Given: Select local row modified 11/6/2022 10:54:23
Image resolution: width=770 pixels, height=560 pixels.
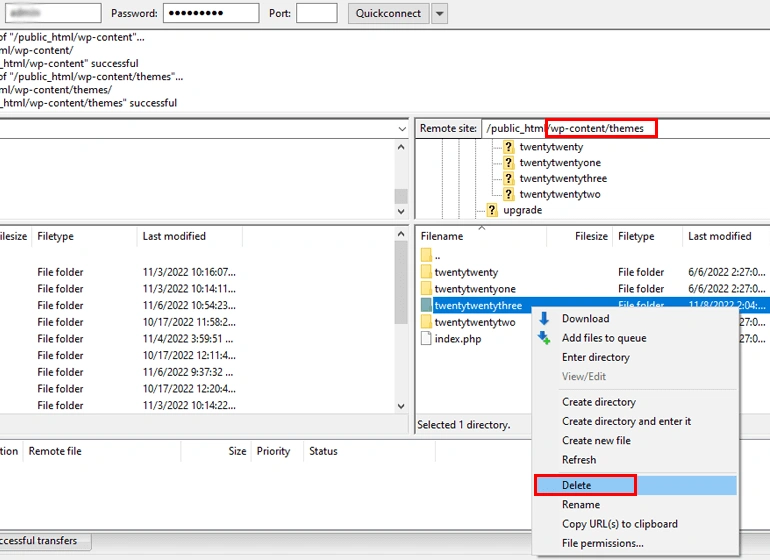Looking at the screenshot, I should pos(196,305).
